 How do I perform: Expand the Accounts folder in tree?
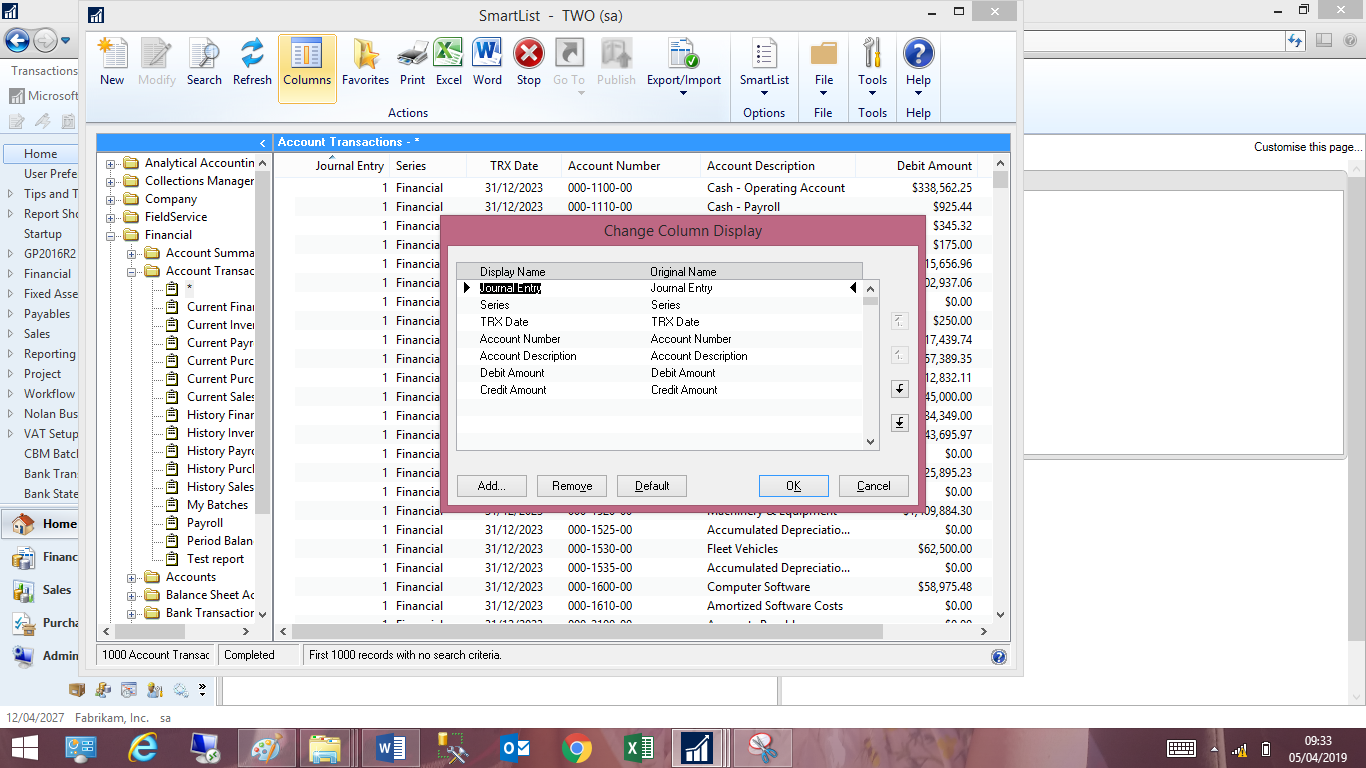pyautogui.click(x=132, y=577)
